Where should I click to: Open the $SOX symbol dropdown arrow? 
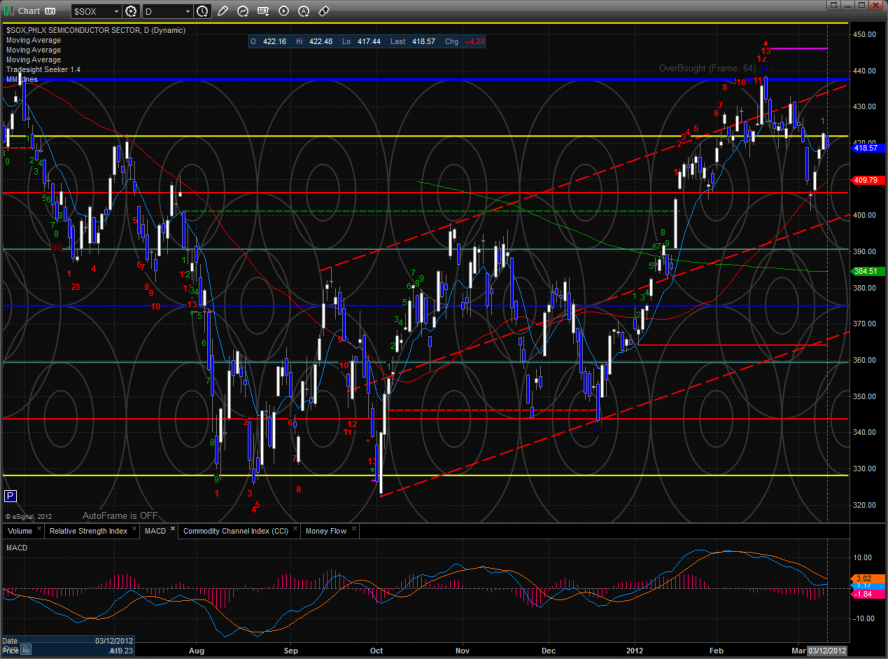coord(116,11)
